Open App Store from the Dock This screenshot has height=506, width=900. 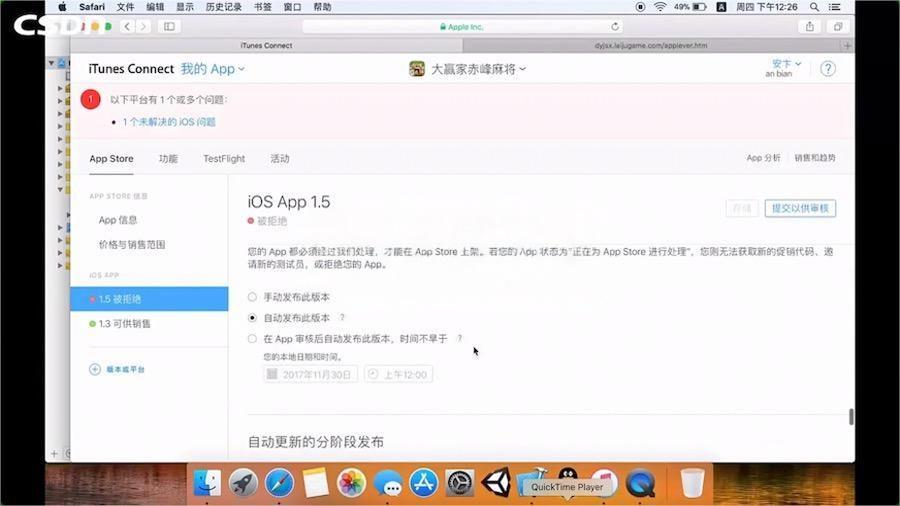(424, 482)
